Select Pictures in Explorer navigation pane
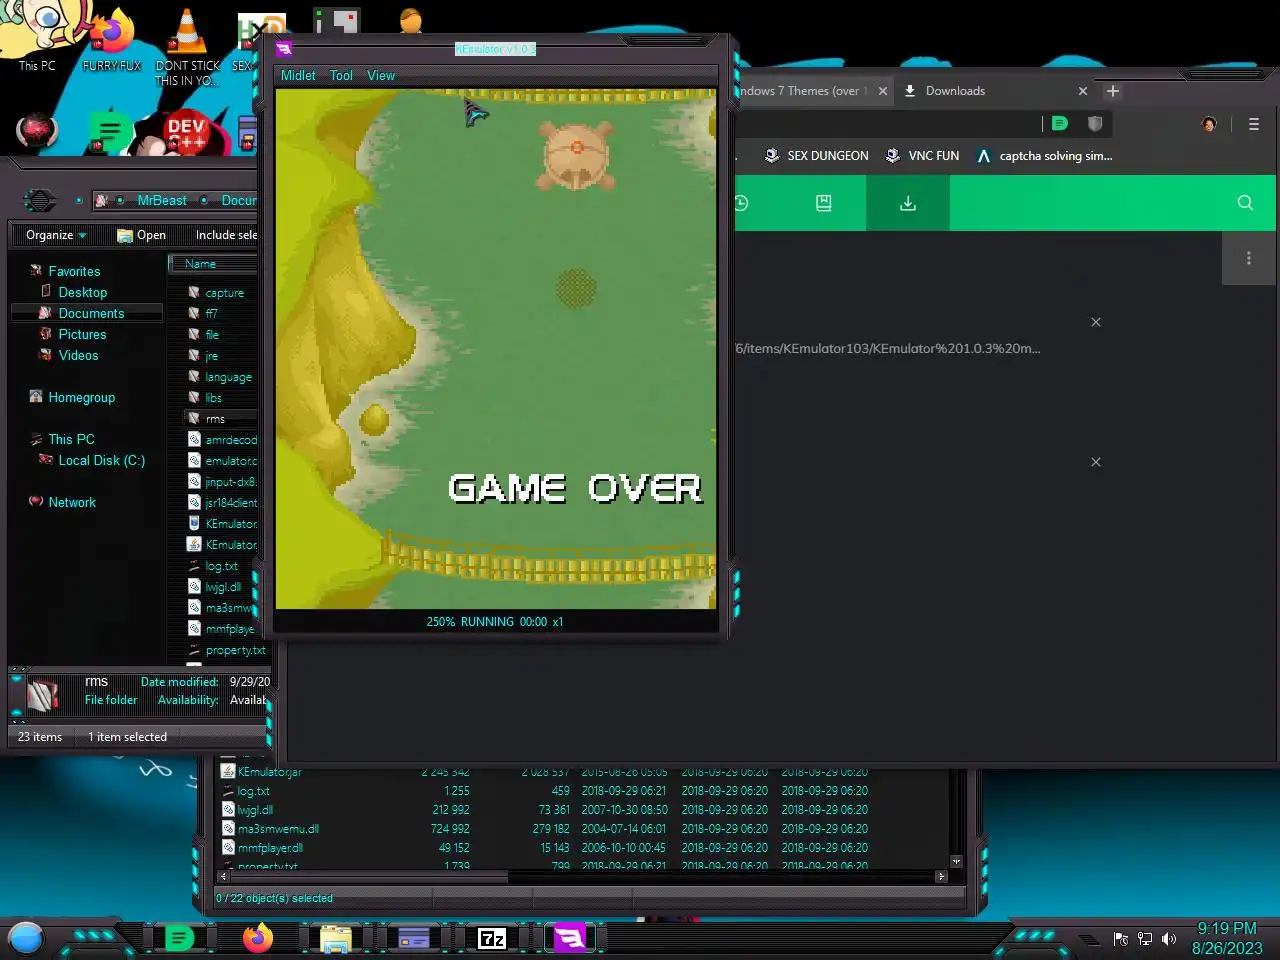This screenshot has width=1280, height=960. (82, 334)
